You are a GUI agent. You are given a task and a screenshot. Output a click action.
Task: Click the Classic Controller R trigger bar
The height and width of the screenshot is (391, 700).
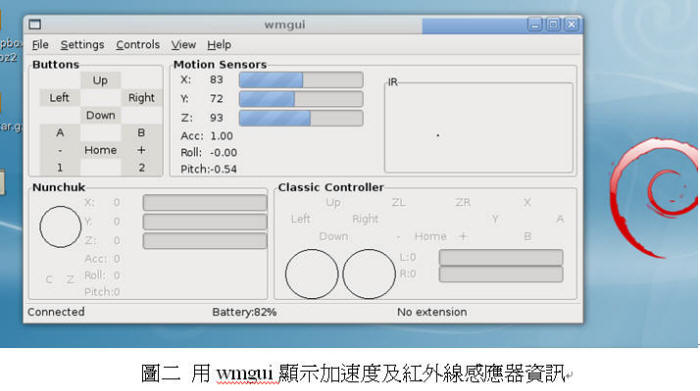point(501,274)
